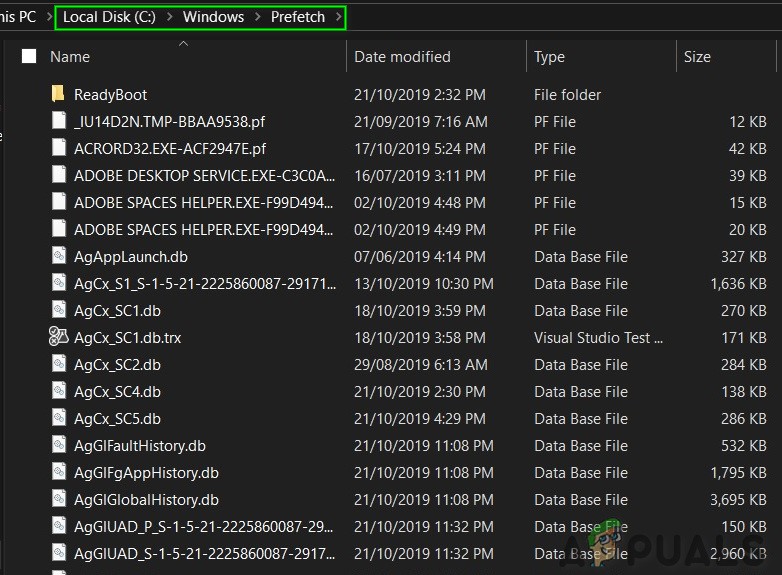The image size is (782, 575).
Task: Open the ReadyBoot folder icon
Action: coord(59,95)
